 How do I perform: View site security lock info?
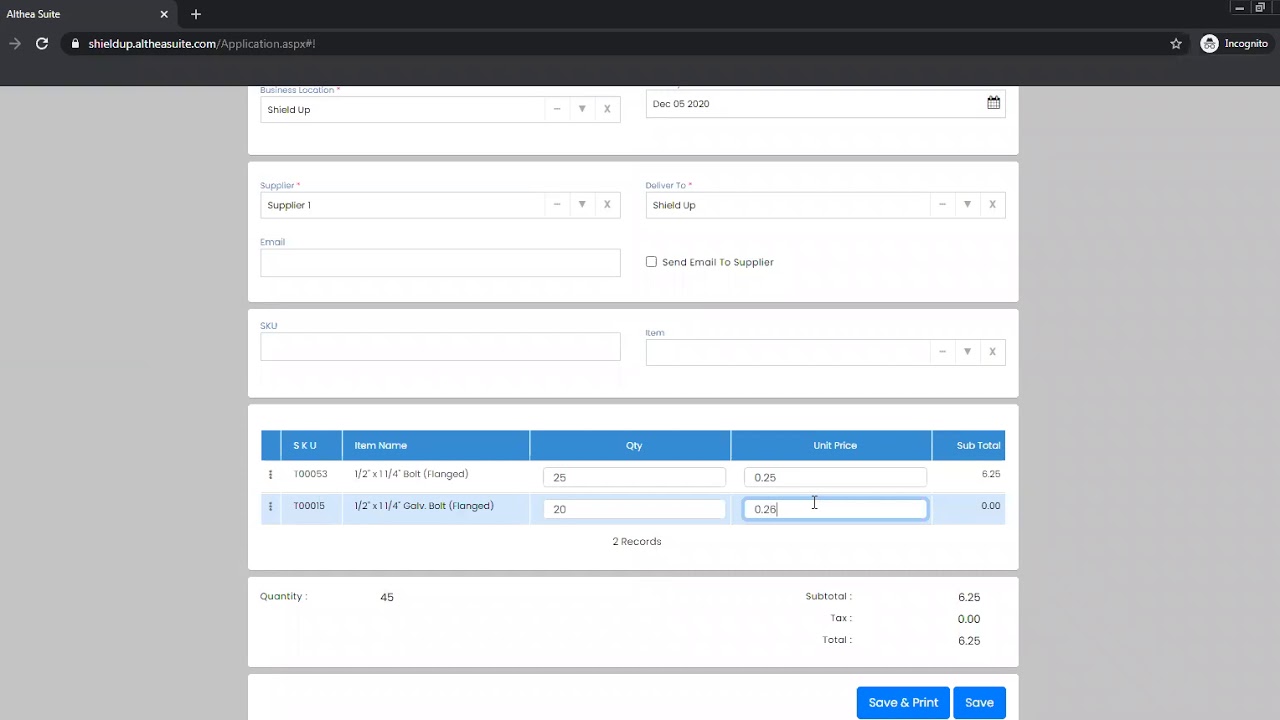point(75,44)
